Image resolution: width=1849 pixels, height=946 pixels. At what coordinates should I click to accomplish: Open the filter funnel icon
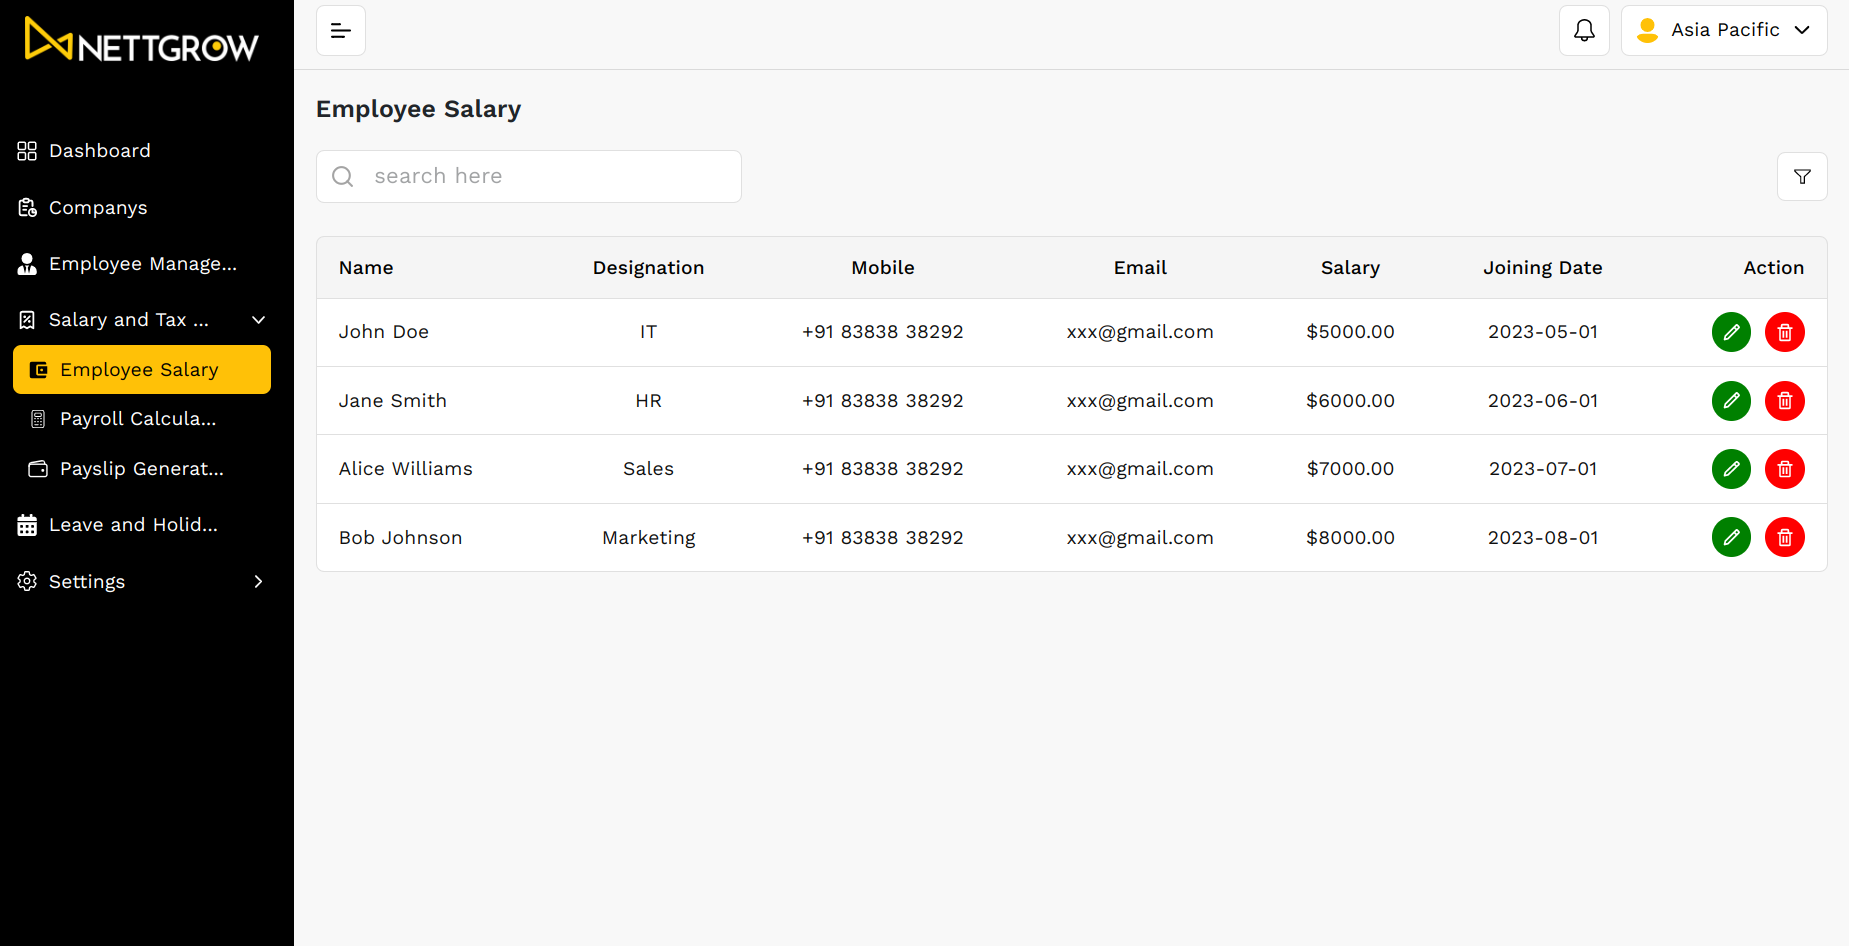click(x=1802, y=177)
